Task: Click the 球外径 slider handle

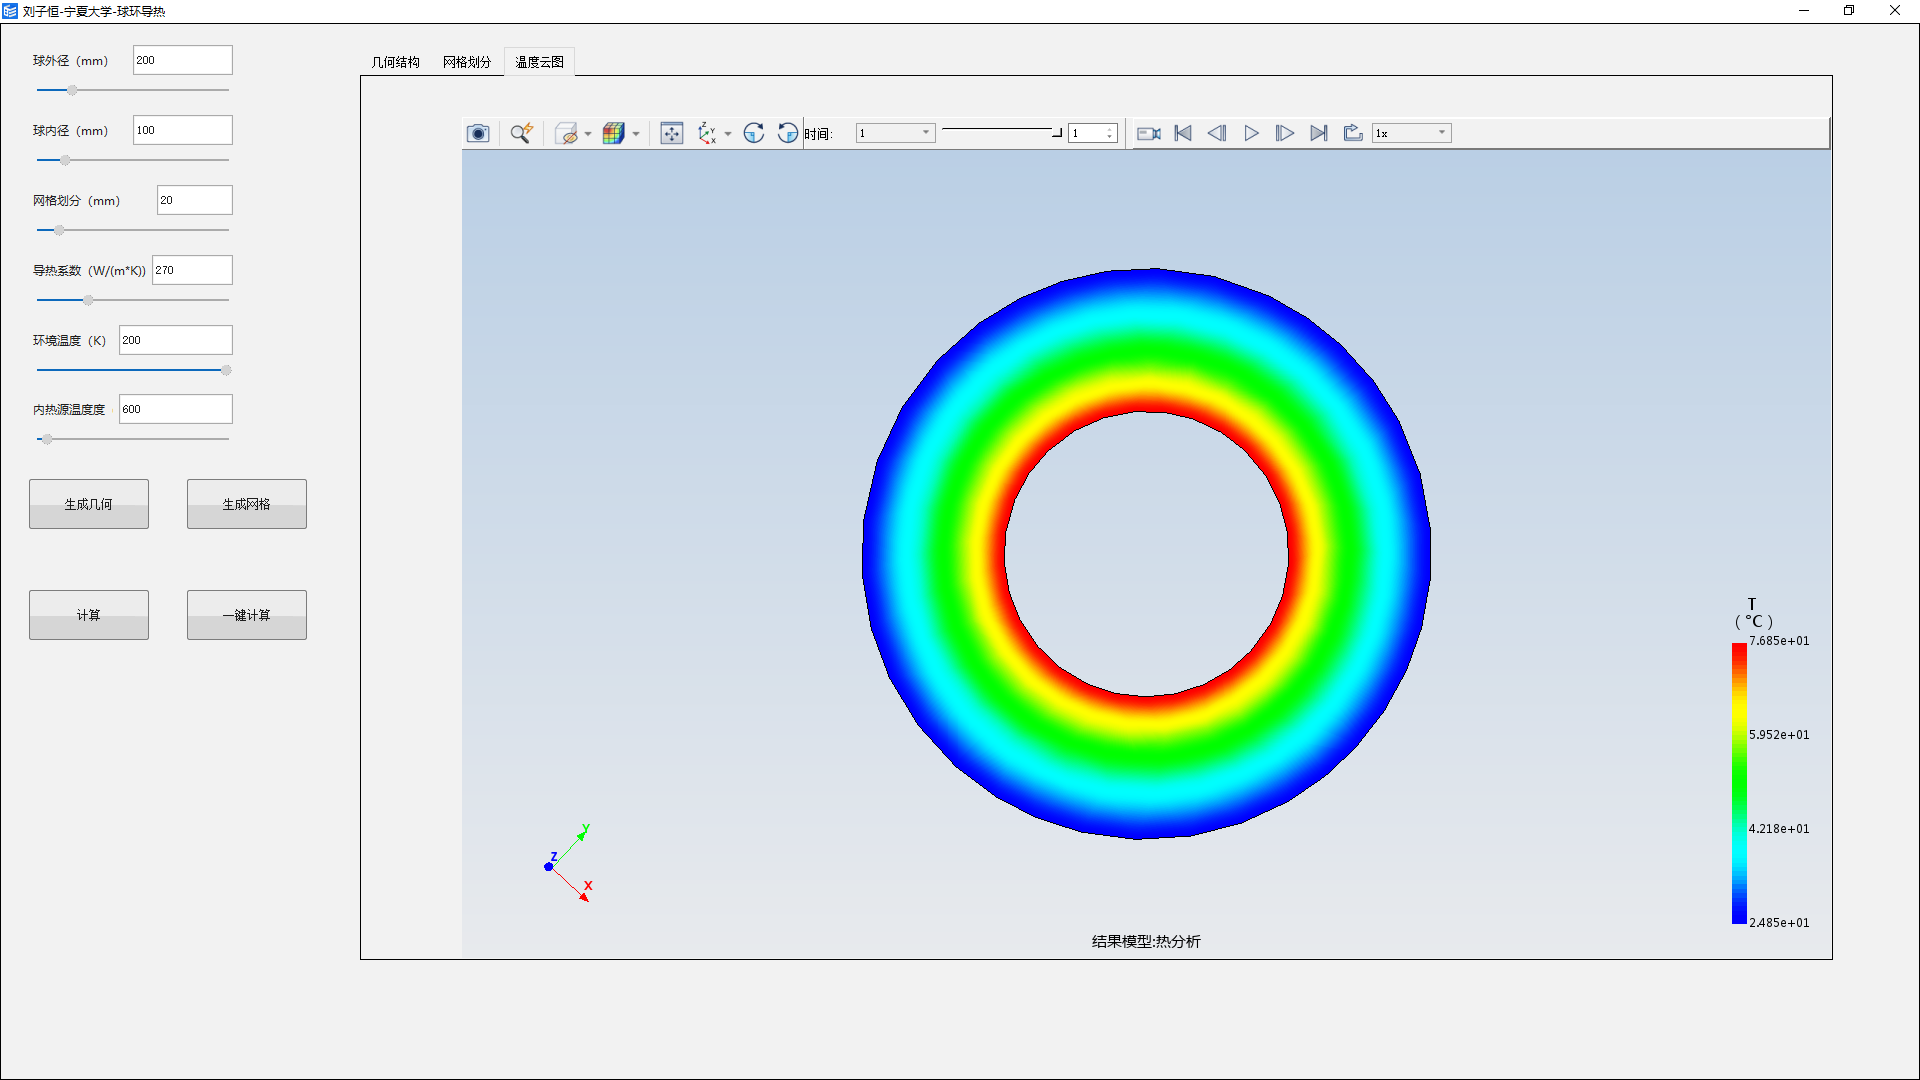Action: coord(72,90)
